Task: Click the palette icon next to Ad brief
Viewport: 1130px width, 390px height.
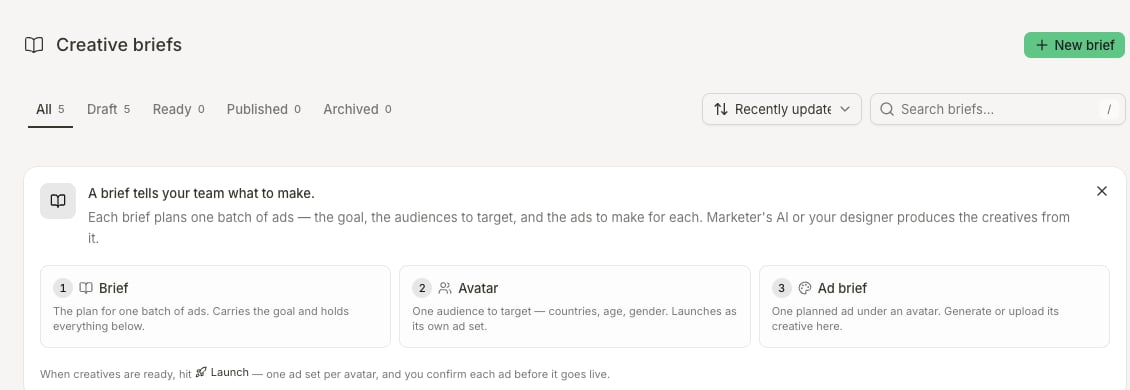Action: [804, 288]
